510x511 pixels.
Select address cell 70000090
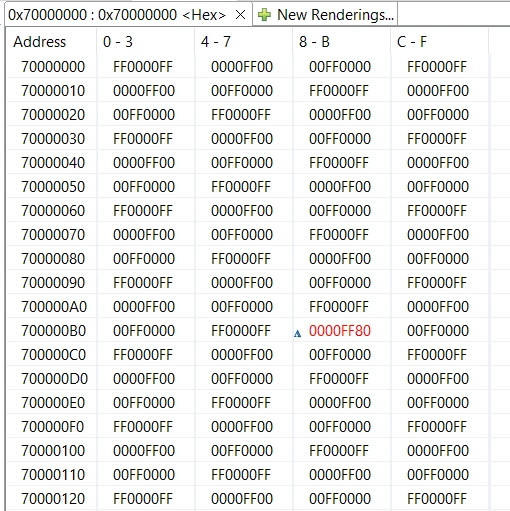point(53,283)
